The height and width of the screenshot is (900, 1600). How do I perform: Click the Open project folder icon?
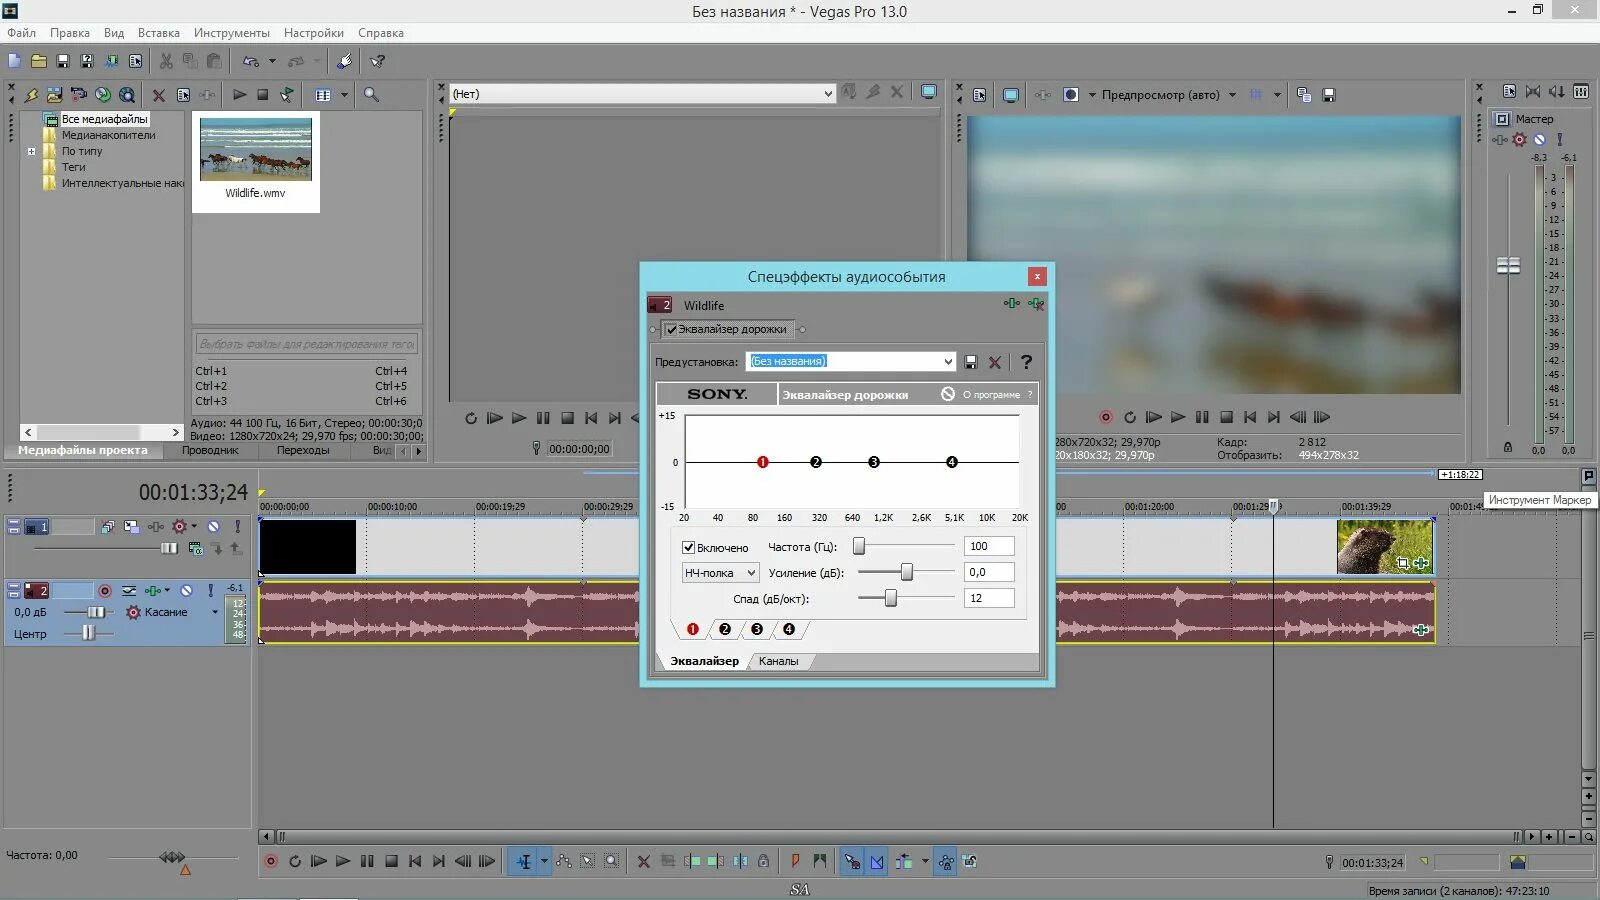coord(38,61)
